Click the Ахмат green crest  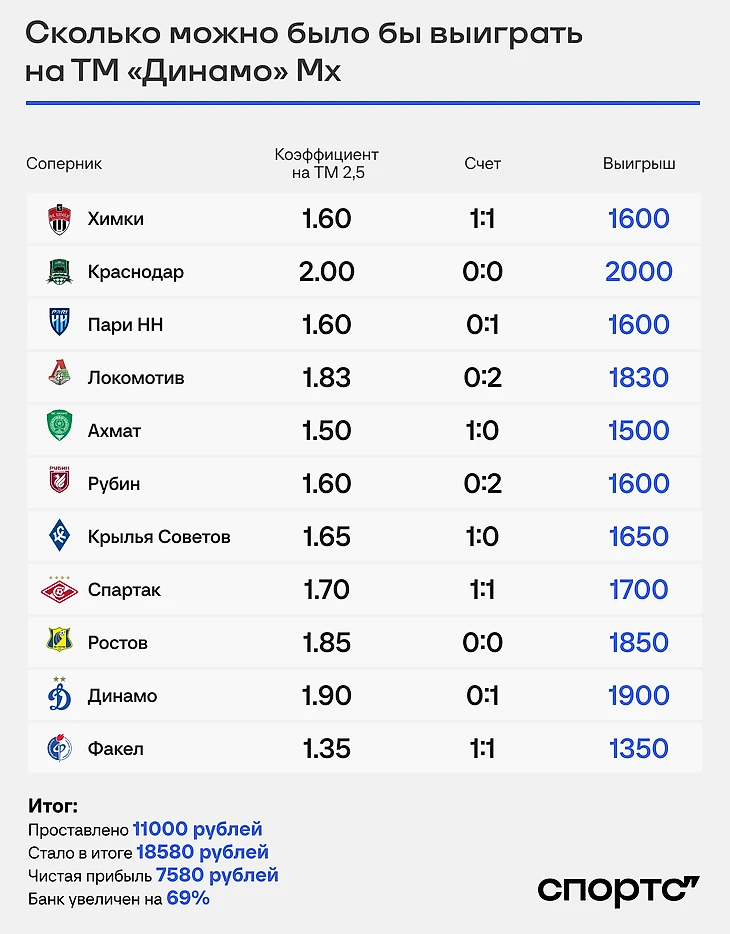coord(60,431)
